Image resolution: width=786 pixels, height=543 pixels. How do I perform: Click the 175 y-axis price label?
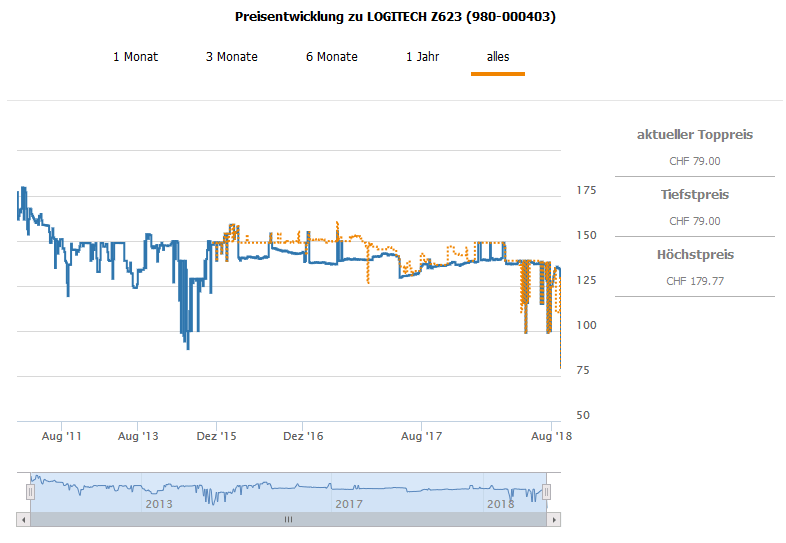(586, 190)
